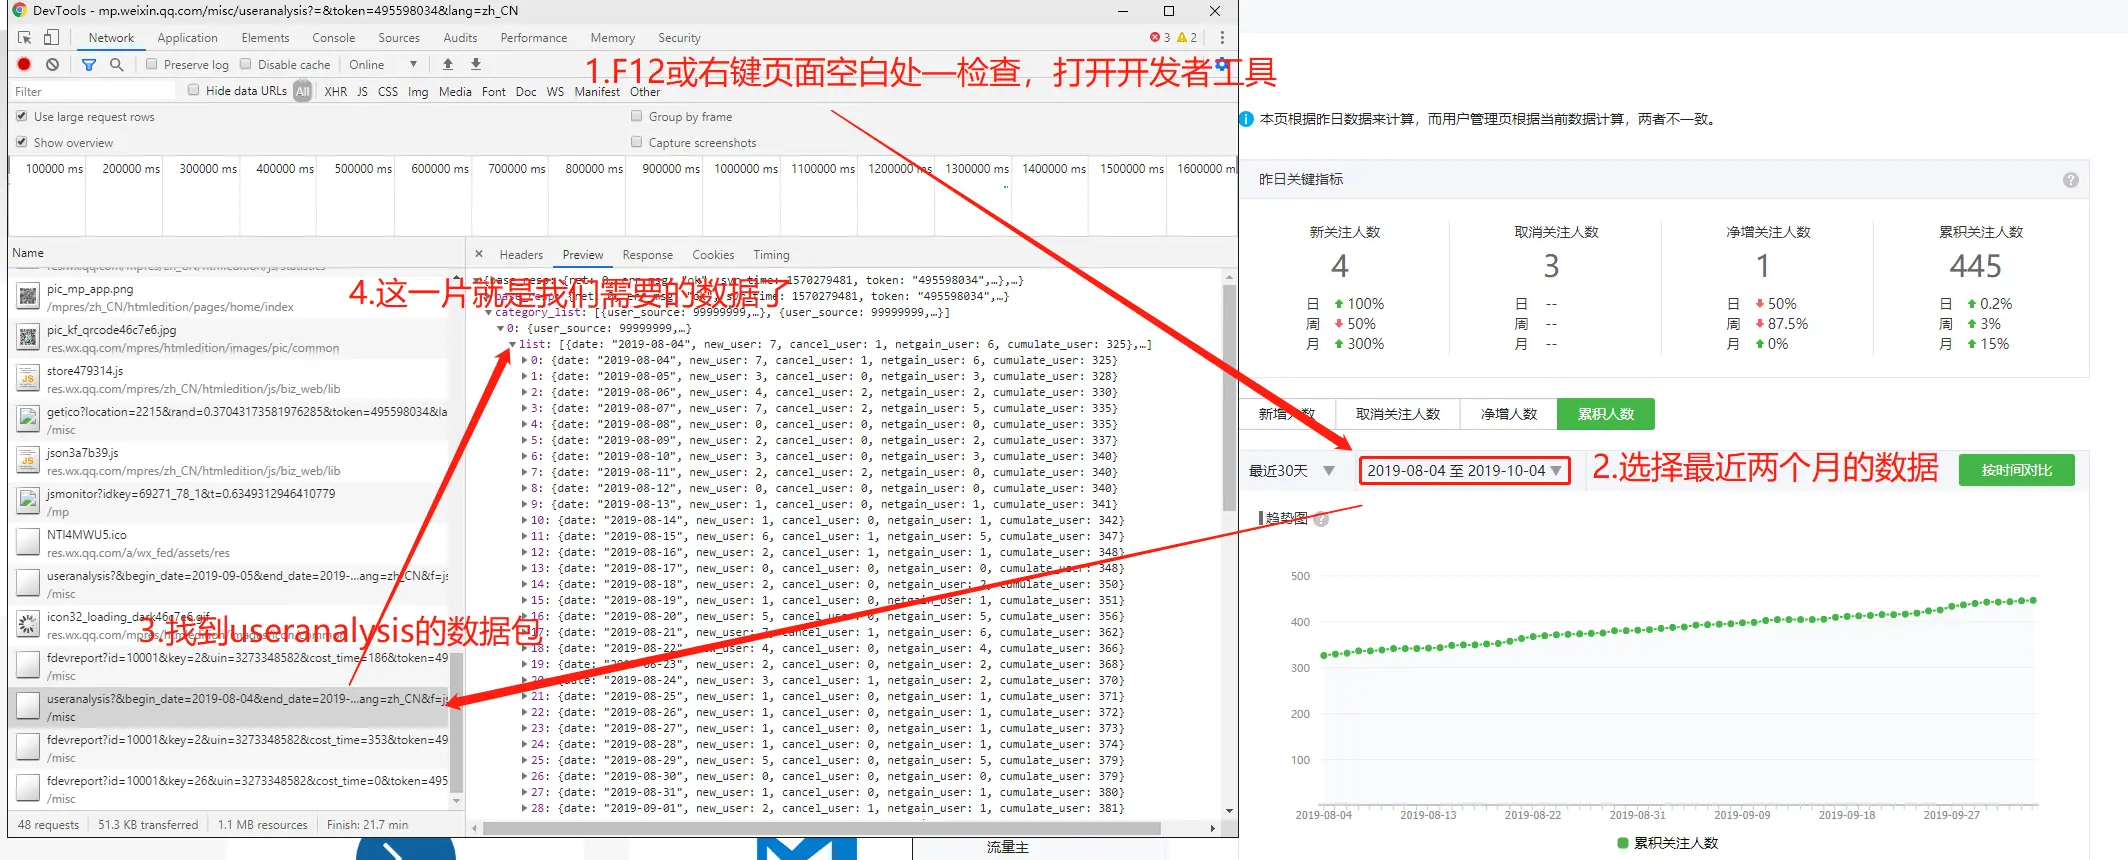Viewport: 2128px width, 860px height.
Task: Filter requests by XHR type
Action: 336,91
